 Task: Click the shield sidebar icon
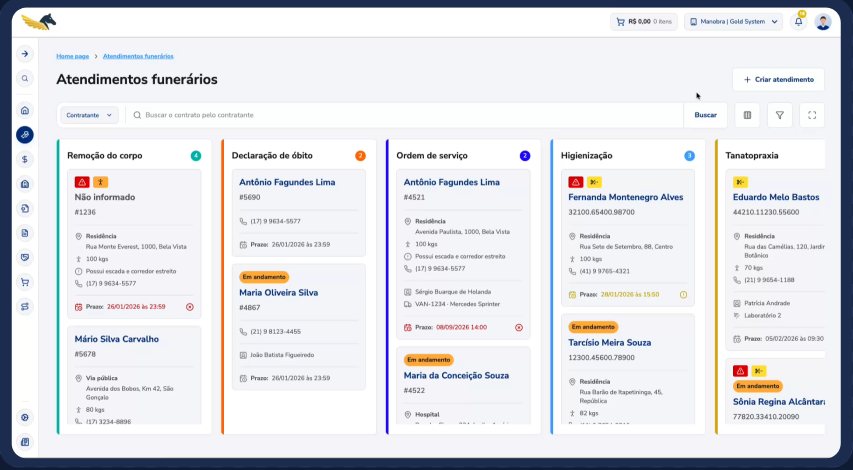click(x=24, y=257)
